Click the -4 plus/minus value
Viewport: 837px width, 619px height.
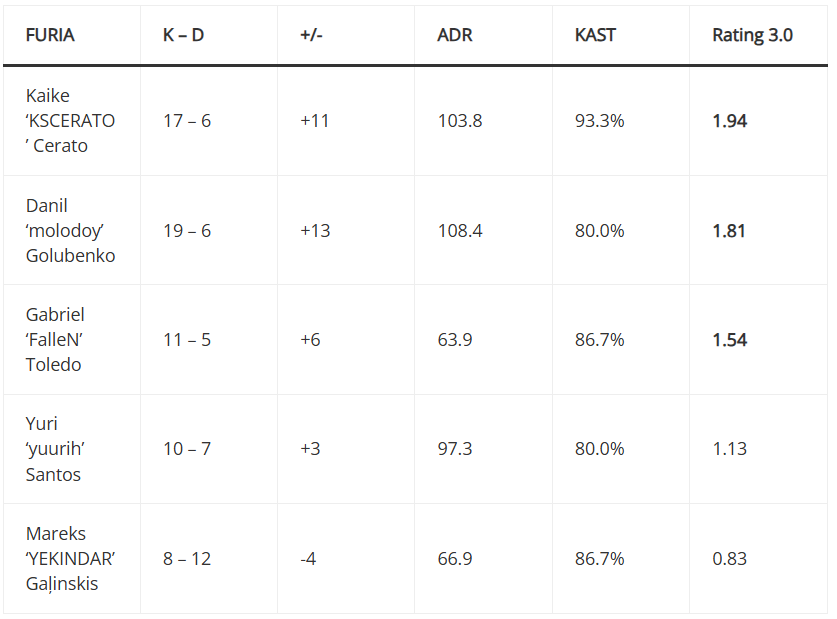click(308, 559)
